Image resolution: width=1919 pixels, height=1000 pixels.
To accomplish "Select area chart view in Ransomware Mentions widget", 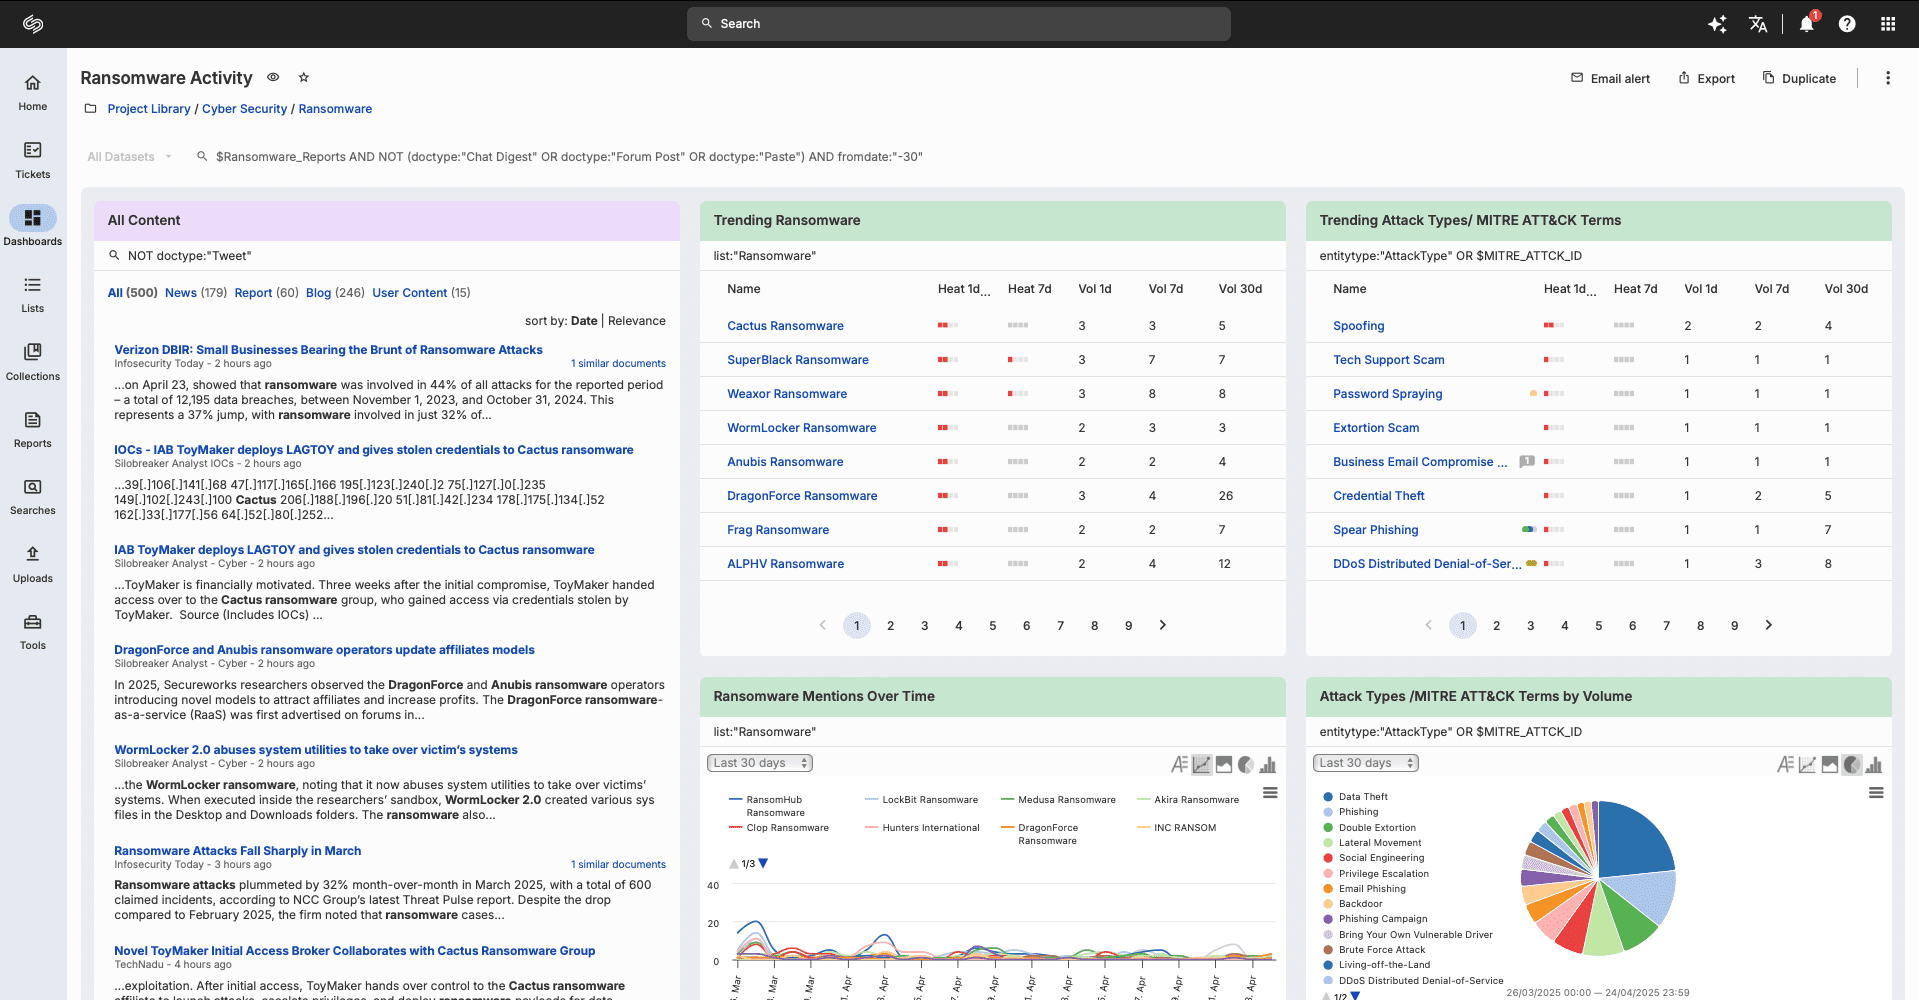I will 1224,765.
